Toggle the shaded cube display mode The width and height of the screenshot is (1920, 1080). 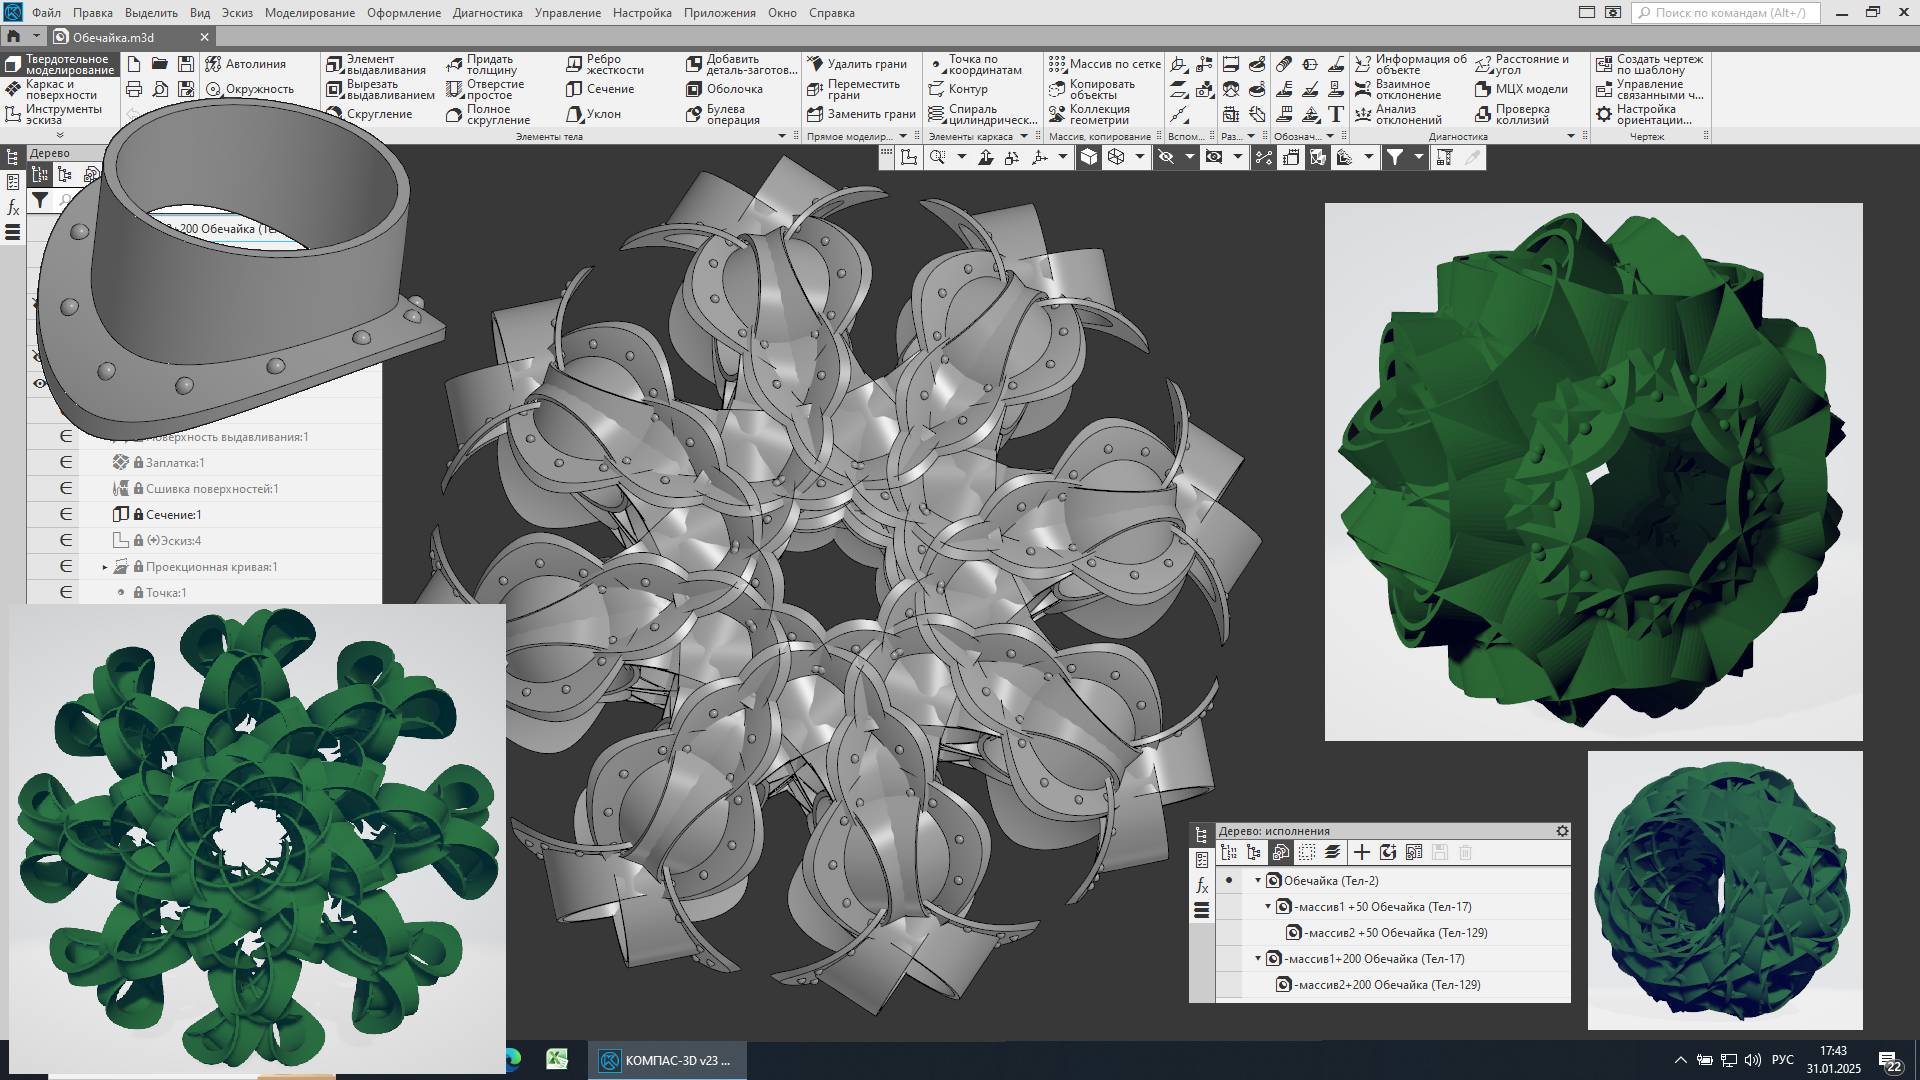click(x=1089, y=157)
